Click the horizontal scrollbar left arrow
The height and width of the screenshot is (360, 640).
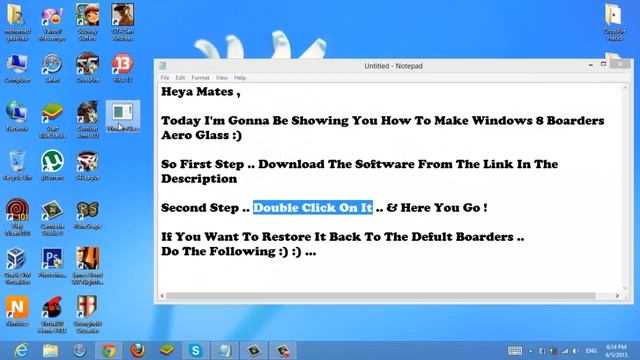(x=162, y=296)
